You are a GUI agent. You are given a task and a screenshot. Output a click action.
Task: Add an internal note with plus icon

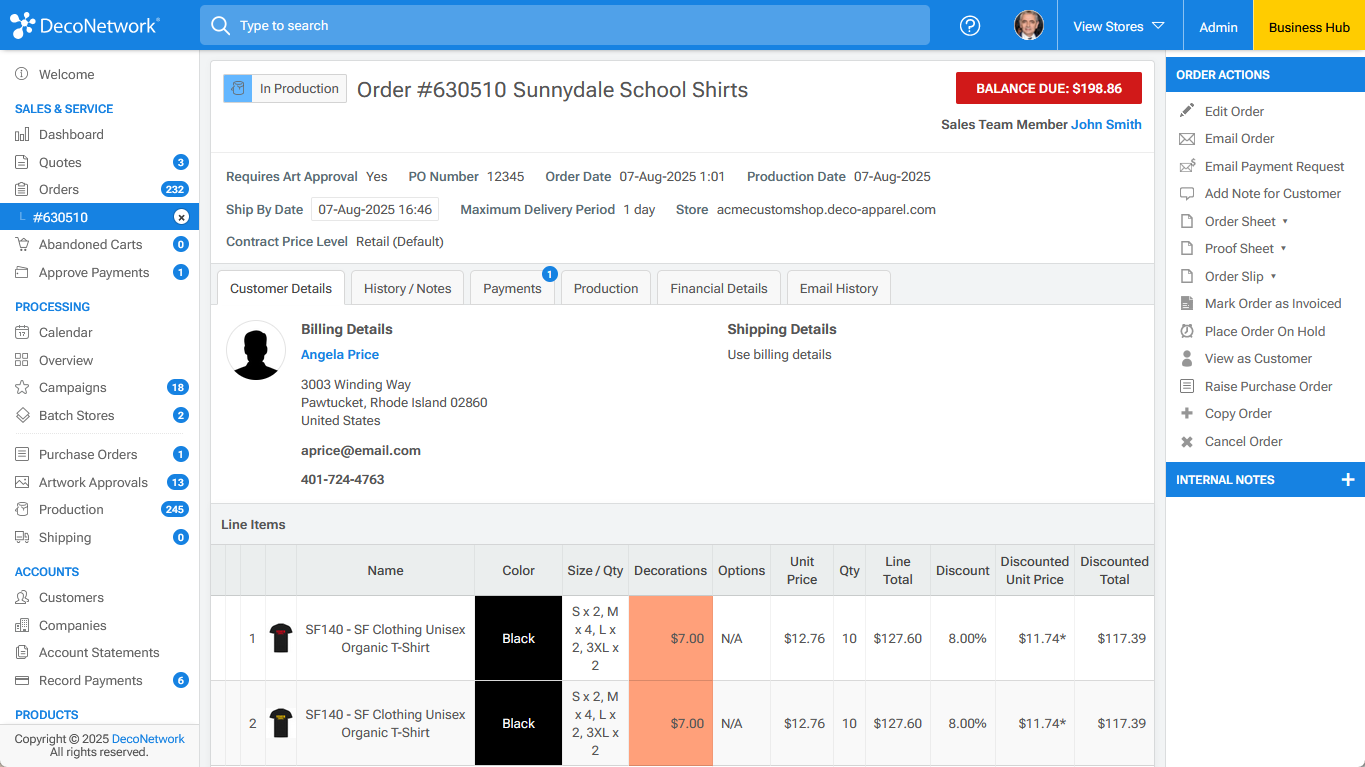tap(1347, 480)
